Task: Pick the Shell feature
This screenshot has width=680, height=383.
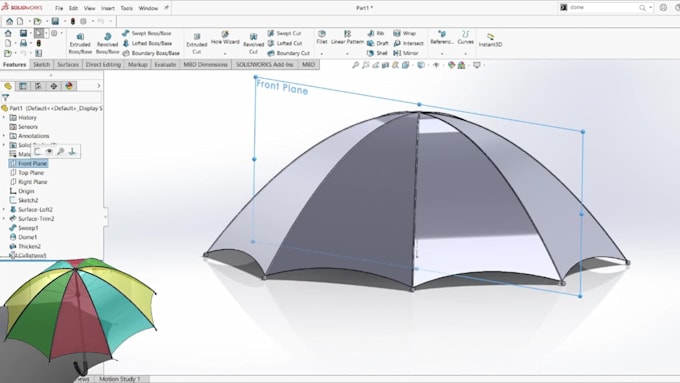Action: [x=377, y=53]
